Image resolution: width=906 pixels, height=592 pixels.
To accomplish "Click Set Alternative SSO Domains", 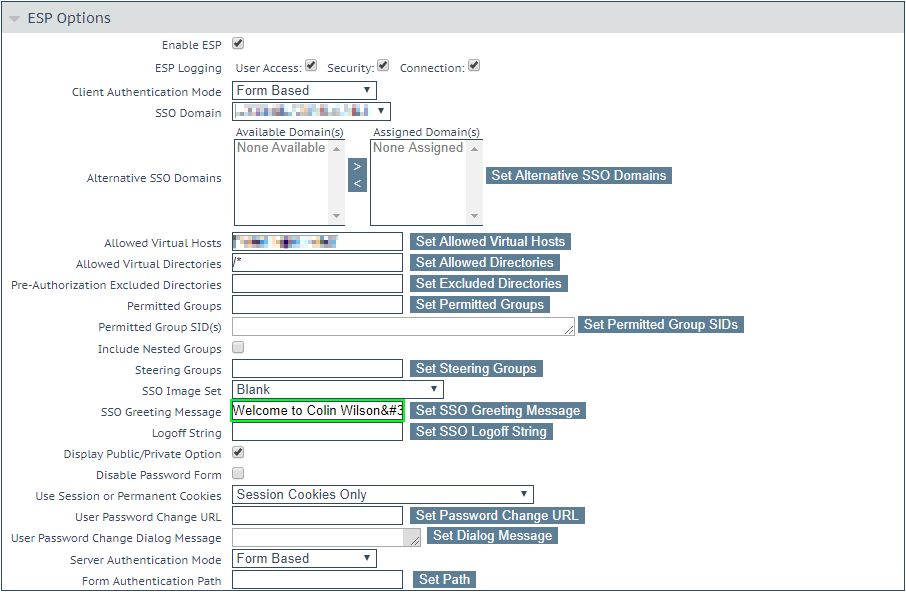I will pos(578,175).
